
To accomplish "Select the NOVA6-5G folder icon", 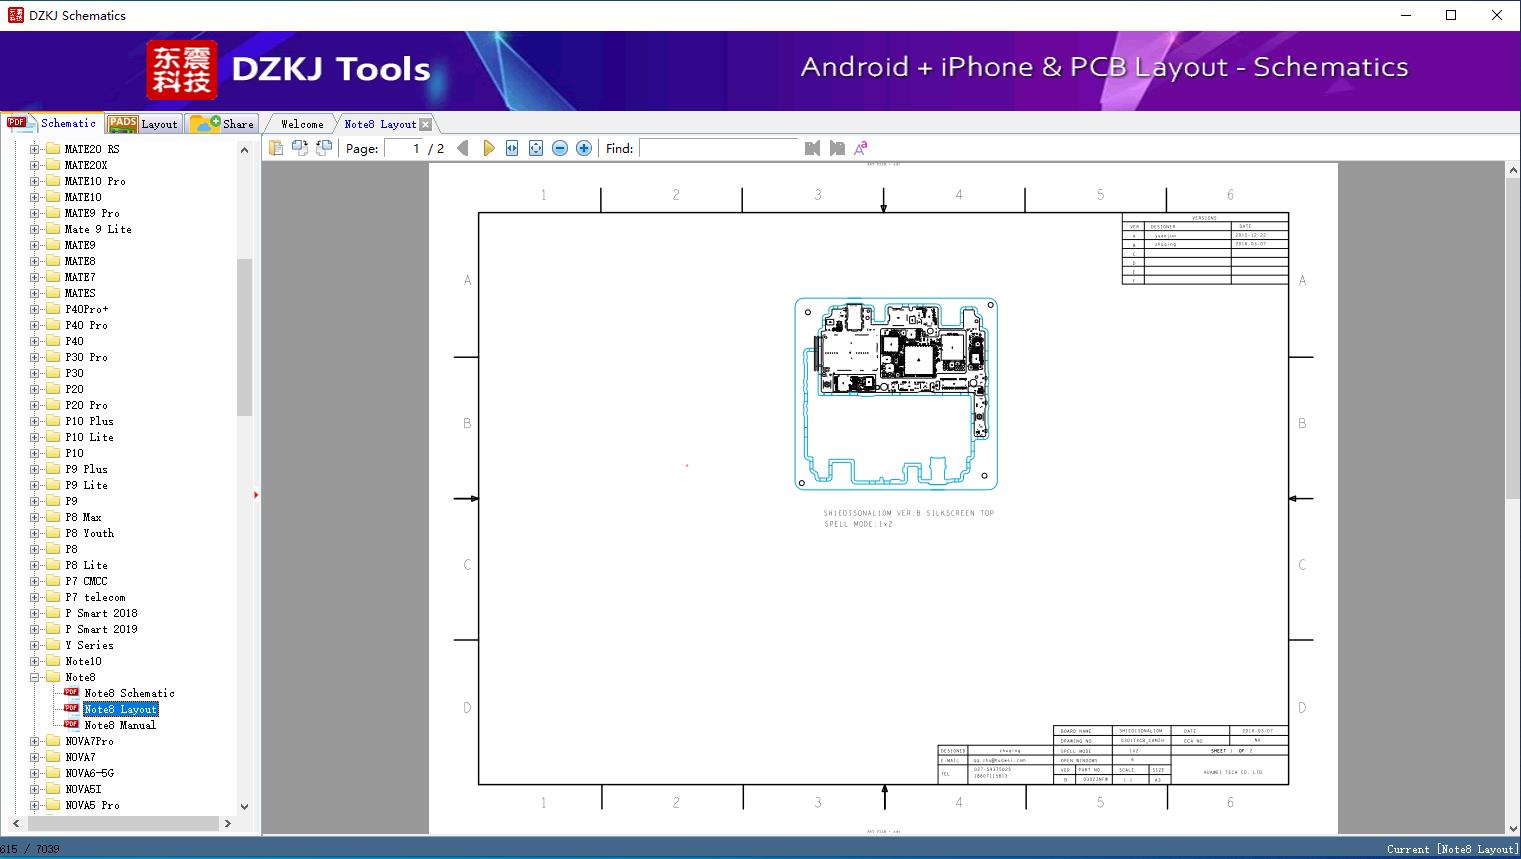I will point(53,773).
